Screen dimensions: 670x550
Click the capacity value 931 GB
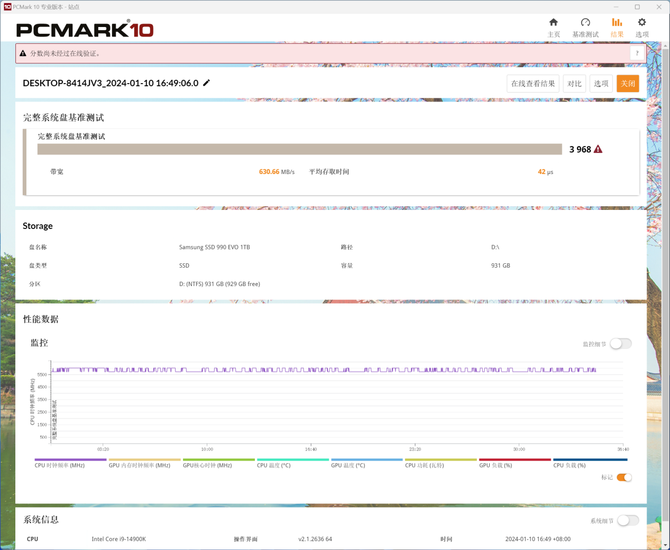click(500, 265)
